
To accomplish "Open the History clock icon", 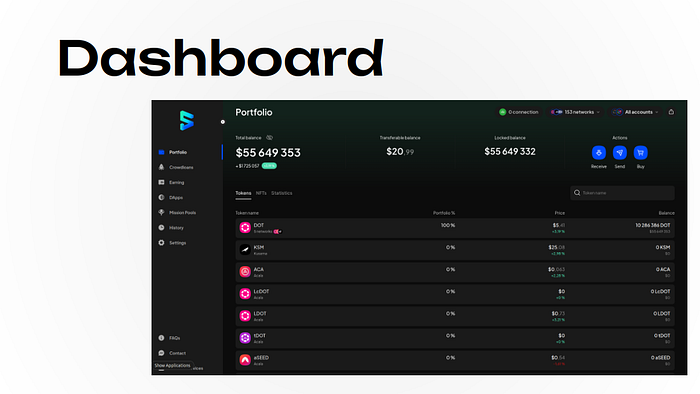I will 161,228.
